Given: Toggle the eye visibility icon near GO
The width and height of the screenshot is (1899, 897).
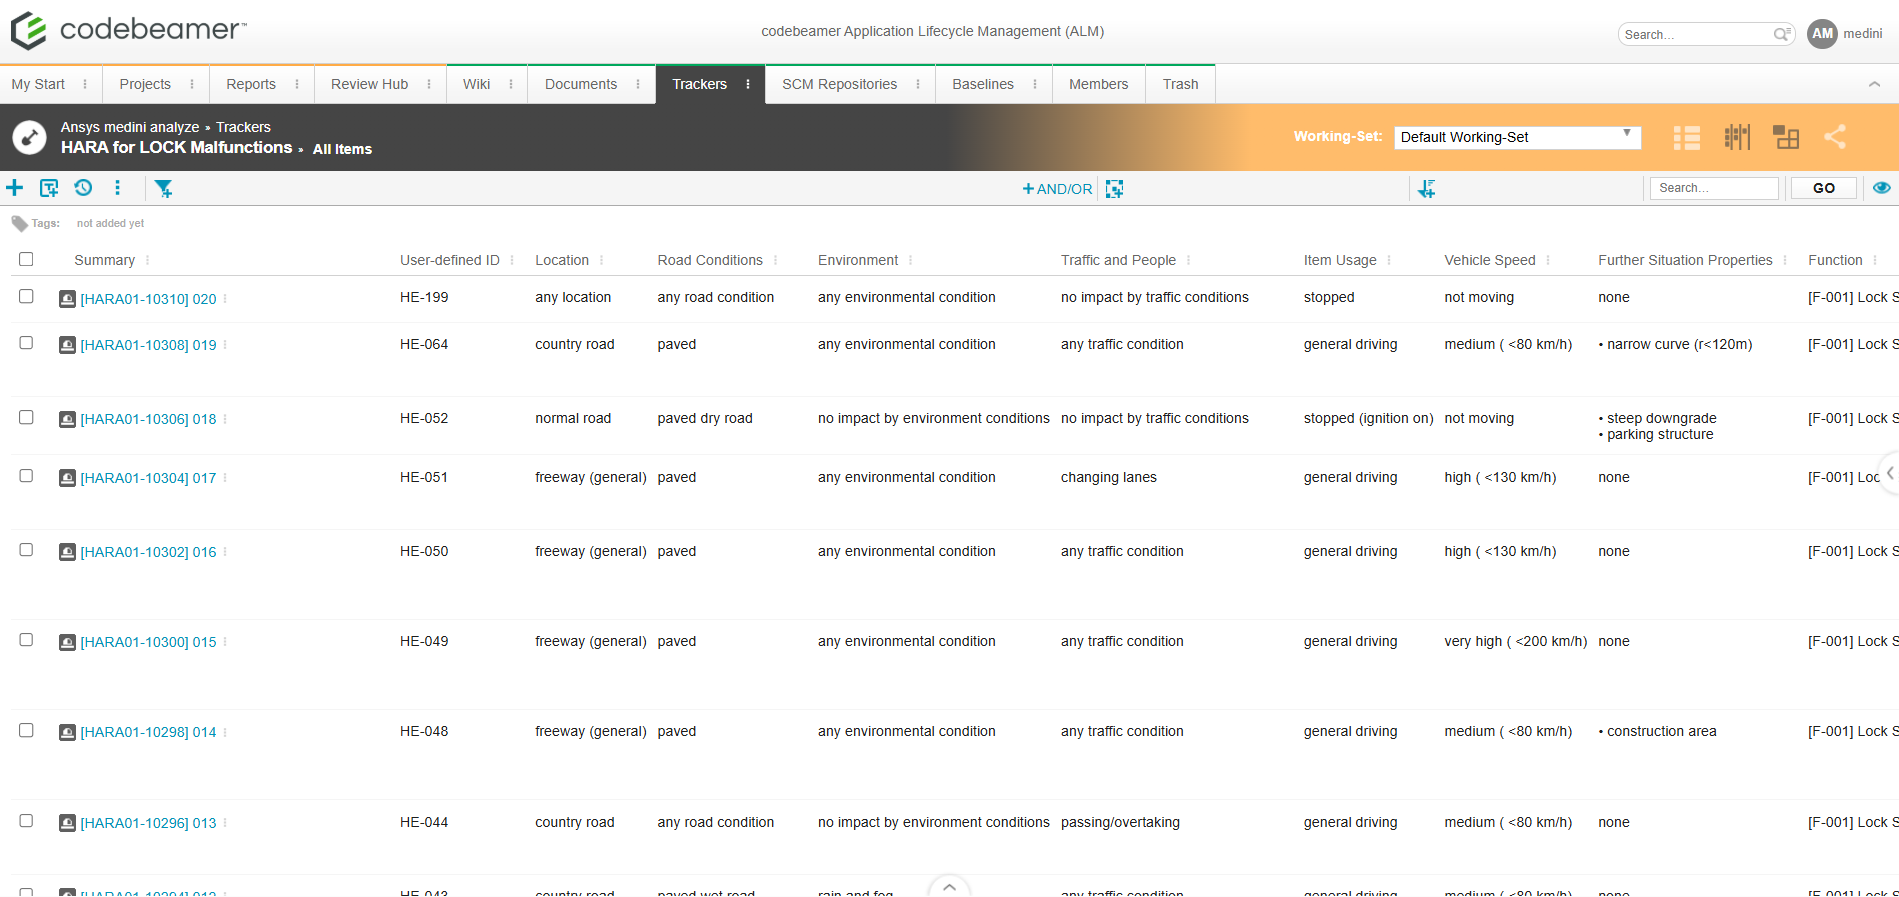Looking at the screenshot, I should [x=1881, y=188].
